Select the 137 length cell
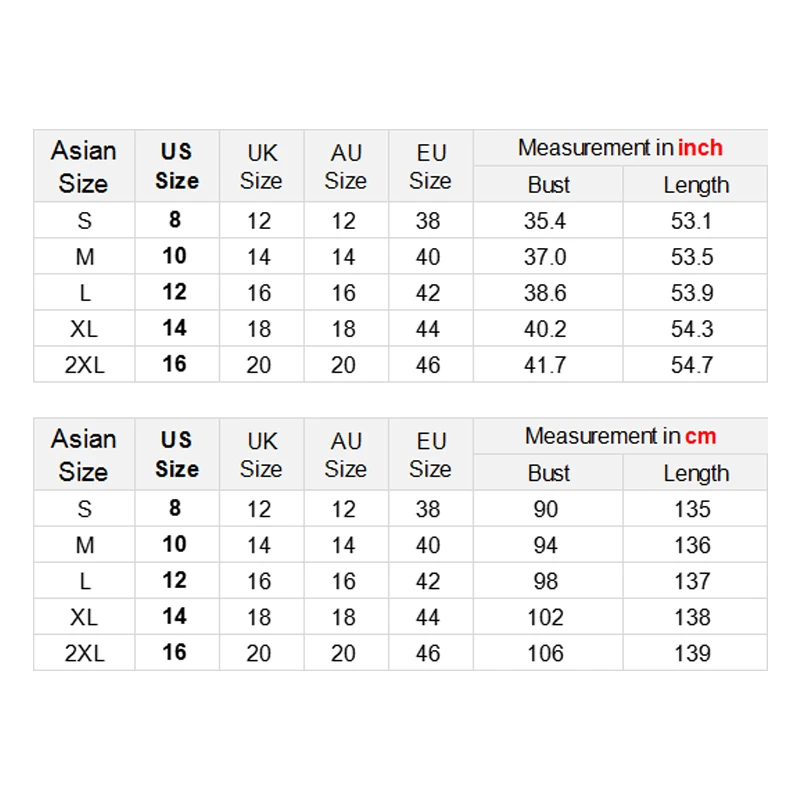Image resolution: width=800 pixels, height=800 pixels. coord(692,581)
